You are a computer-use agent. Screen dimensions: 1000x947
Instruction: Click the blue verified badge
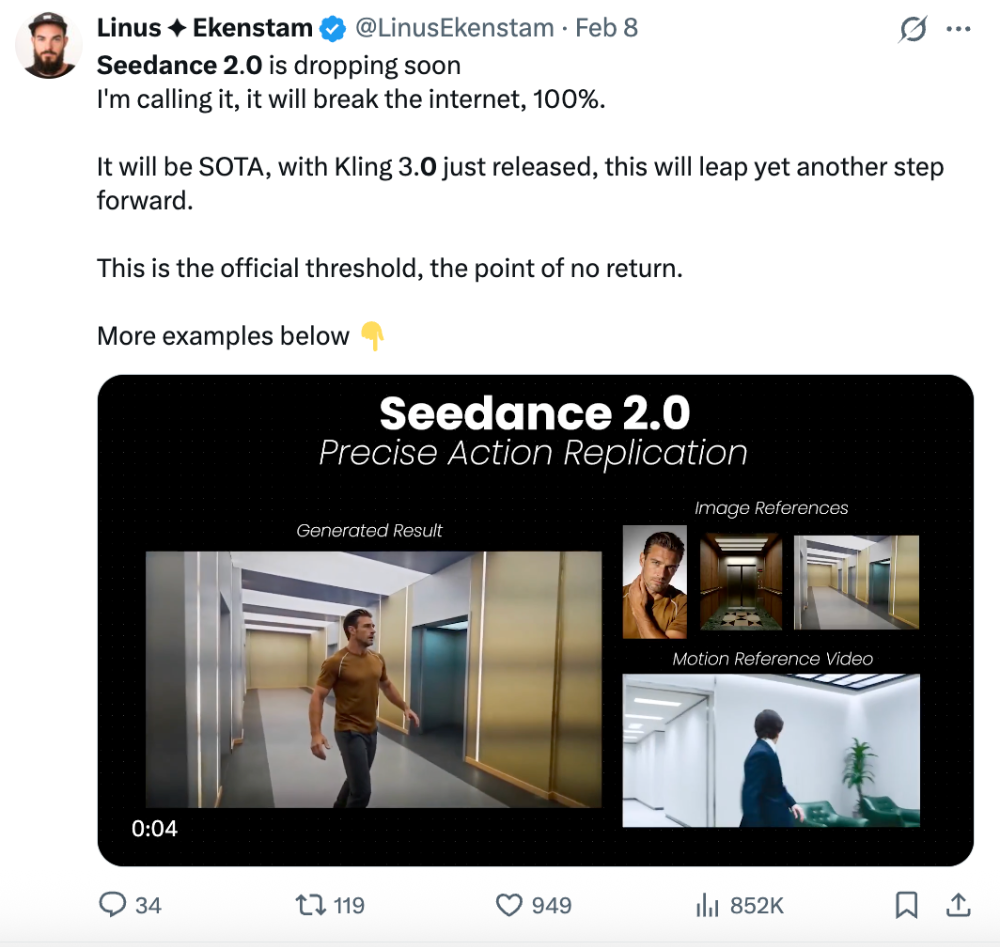332,29
